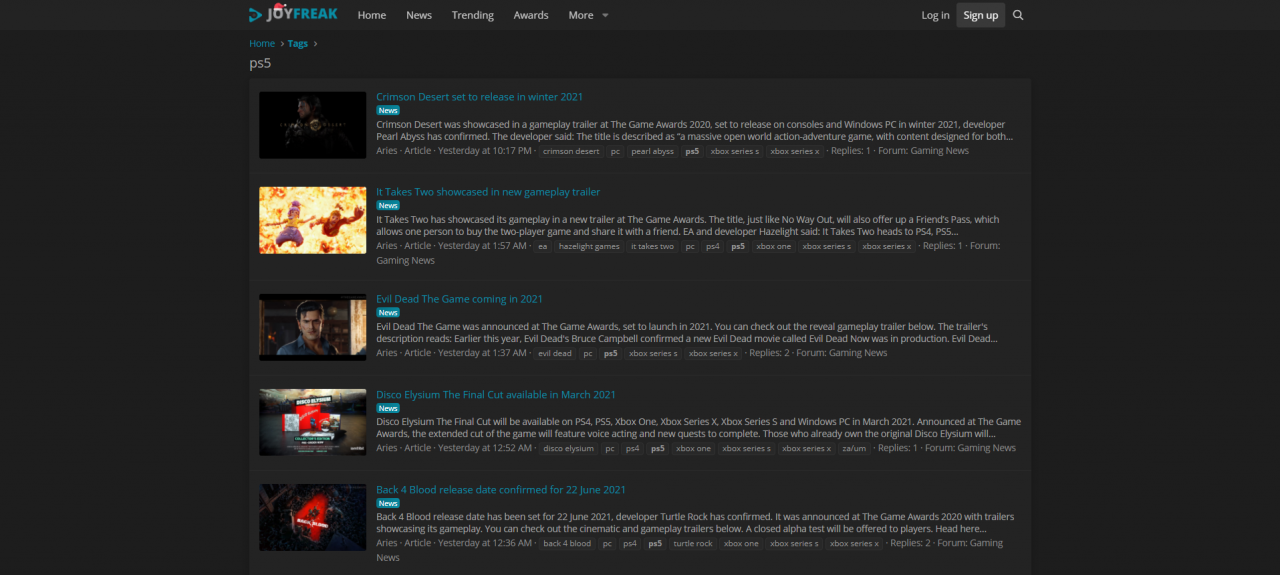Click the Evil Dead article thumbnail
Viewport: 1280px width, 575px height.
(313, 327)
